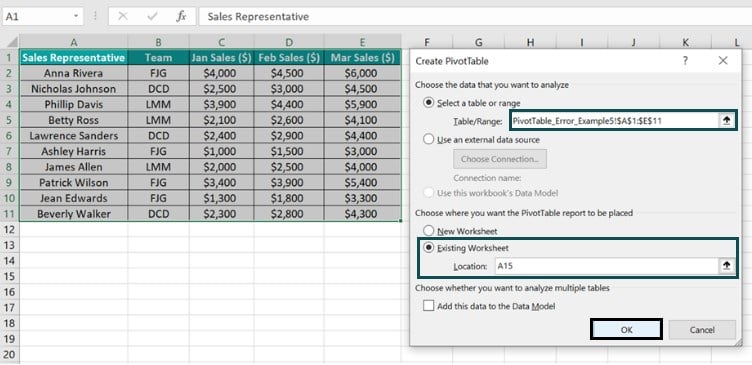Click the James Allen cell

pos(73,167)
